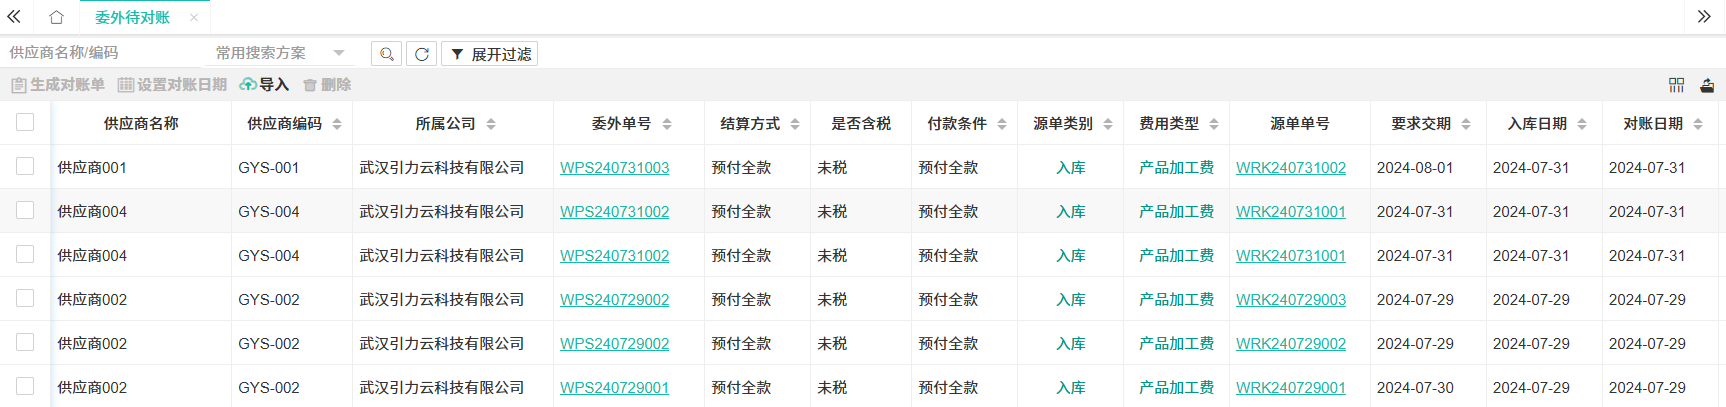Collapse sidebar with double-left chevron icon
Image resolution: width=1726 pixels, height=407 pixels.
(14, 17)
